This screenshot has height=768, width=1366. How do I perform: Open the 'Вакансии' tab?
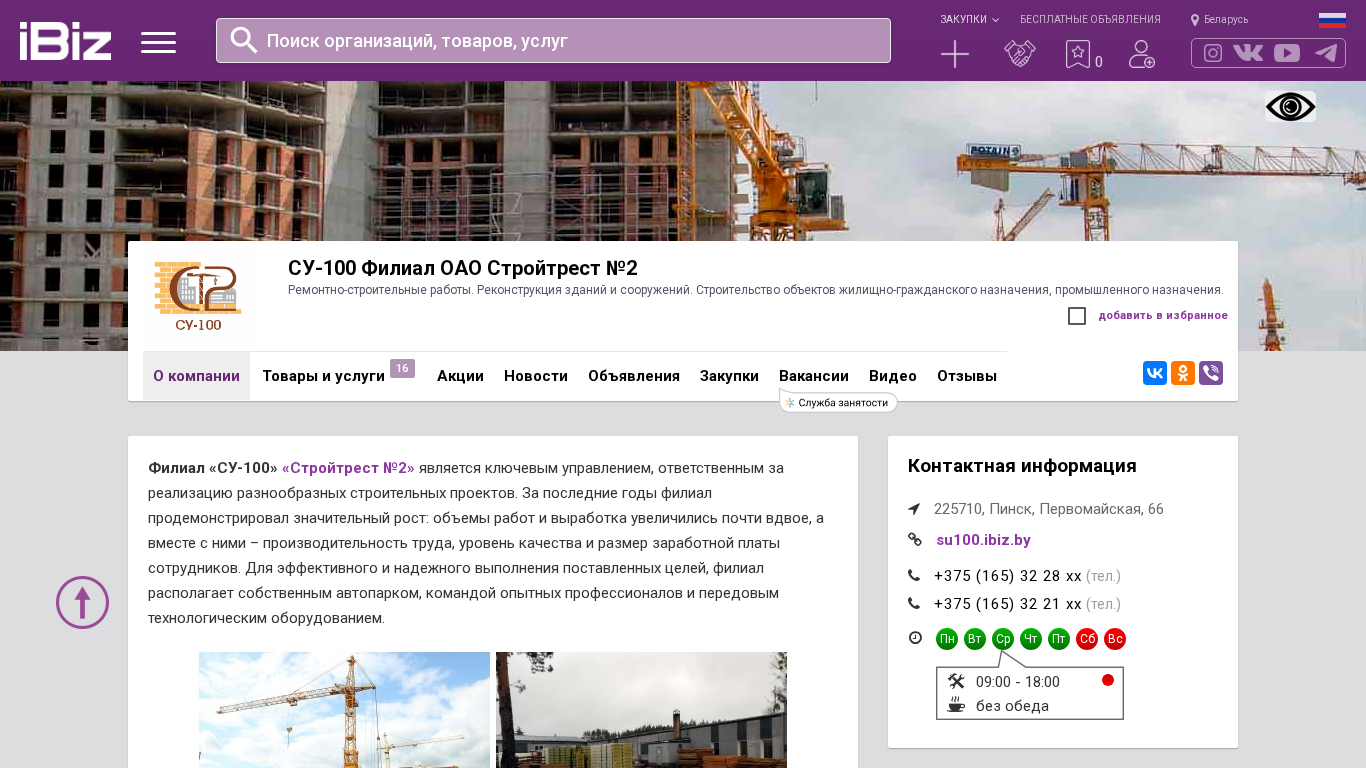(813, 376)
